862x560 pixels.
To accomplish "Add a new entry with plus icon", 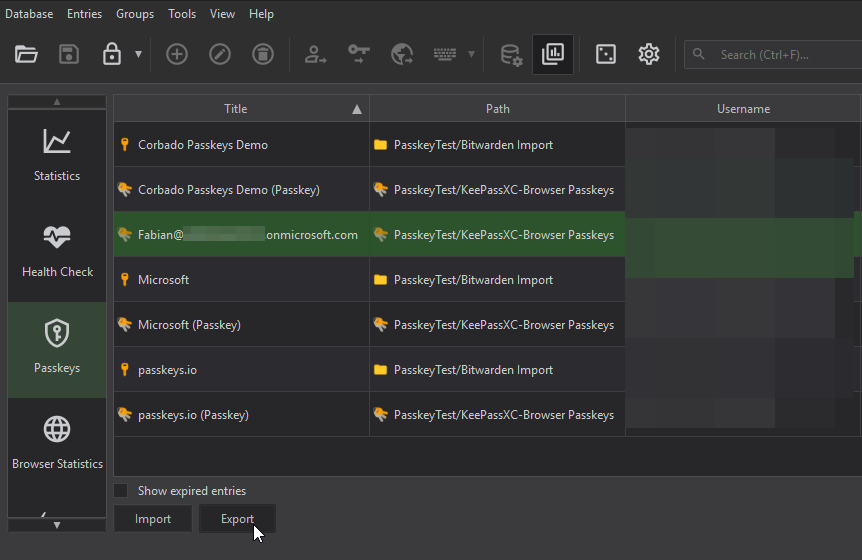I will [x=177, y=54].
